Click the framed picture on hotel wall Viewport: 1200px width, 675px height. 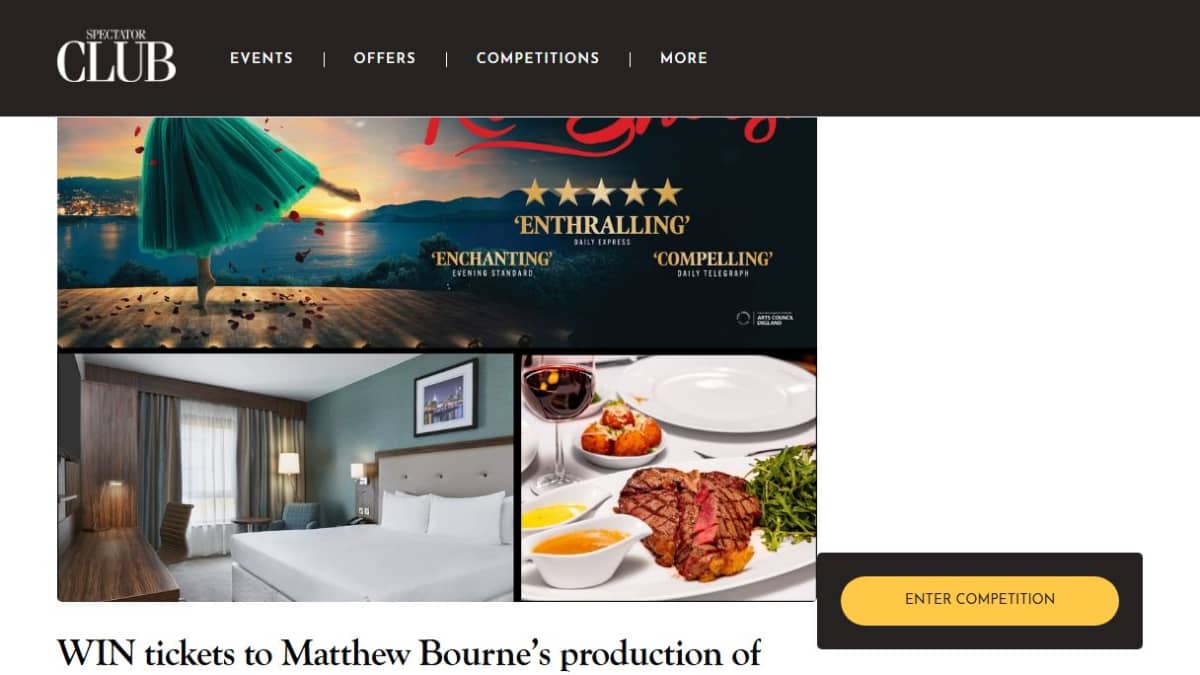[x=445, y=397]
